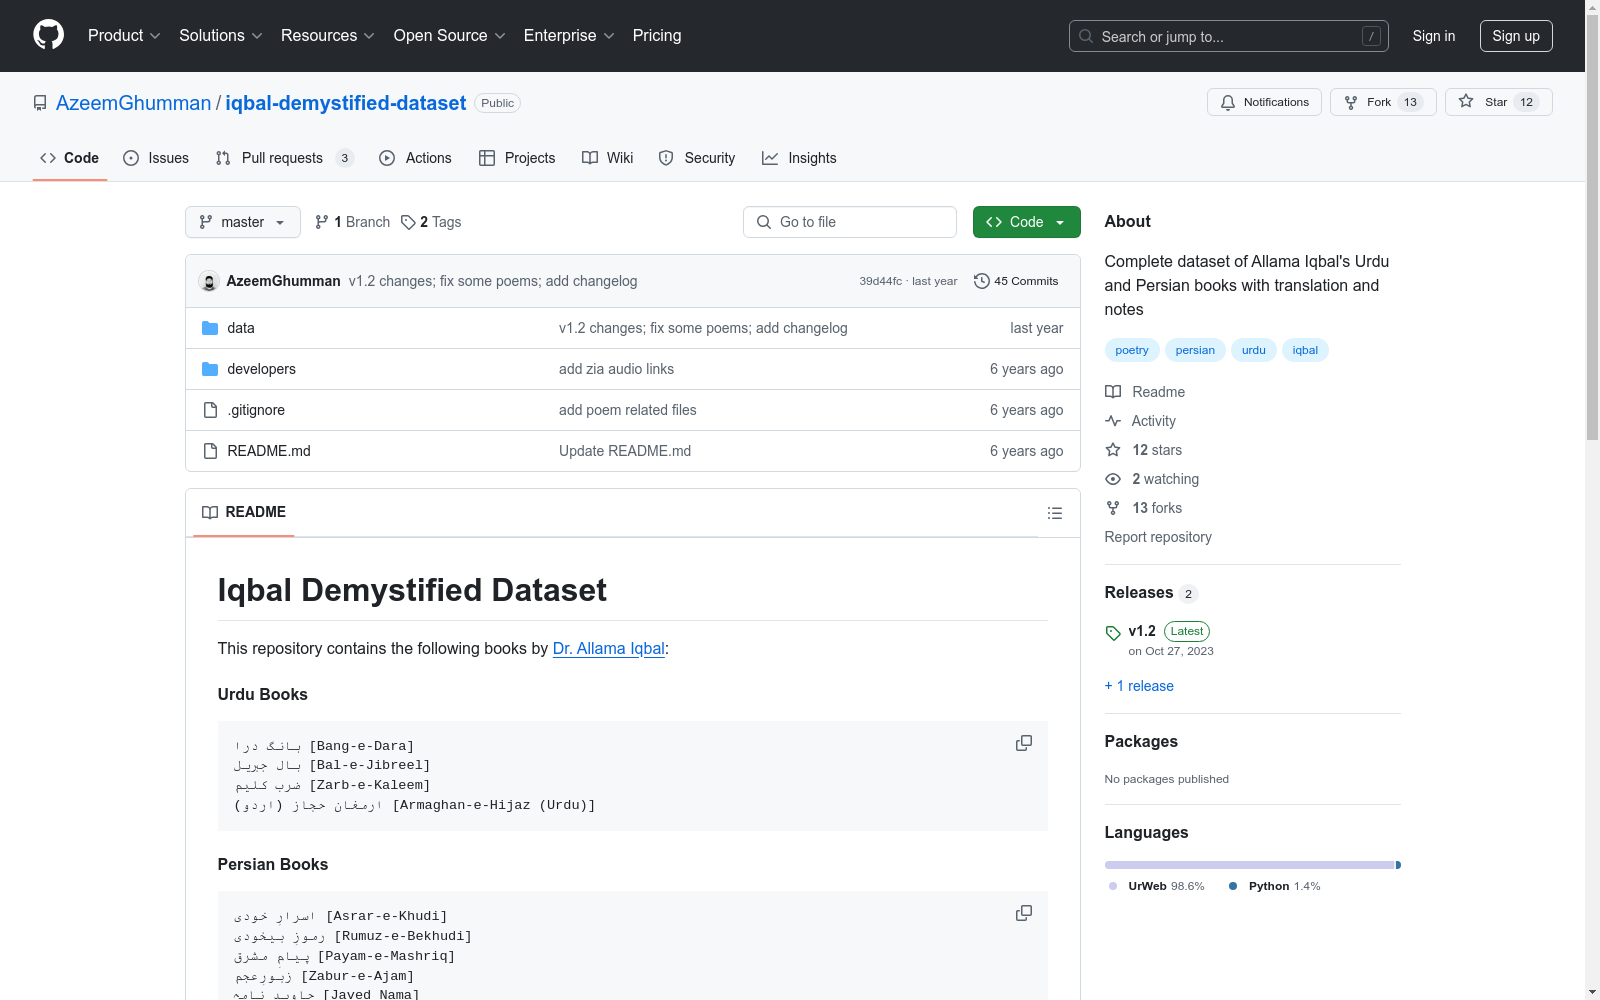Click the Sign in link
The width and height of the screenshot is (1600, 1000).
(x=1434, y=36)
